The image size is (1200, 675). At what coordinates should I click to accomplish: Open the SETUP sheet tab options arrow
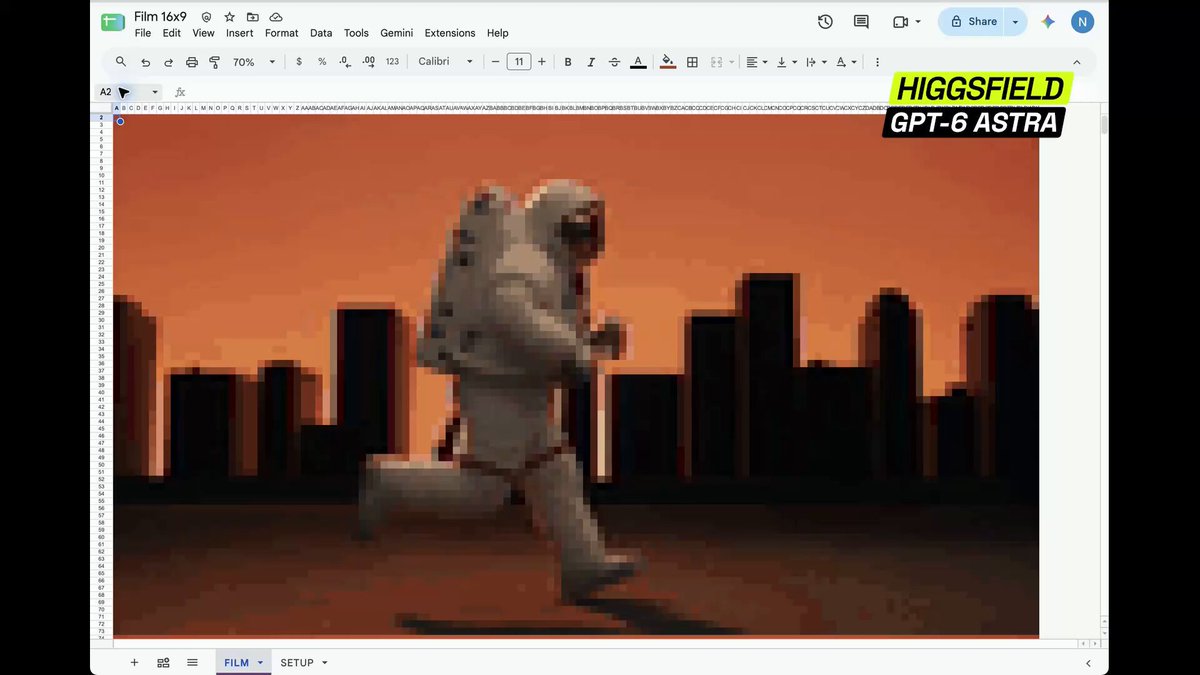pos(324,662)
